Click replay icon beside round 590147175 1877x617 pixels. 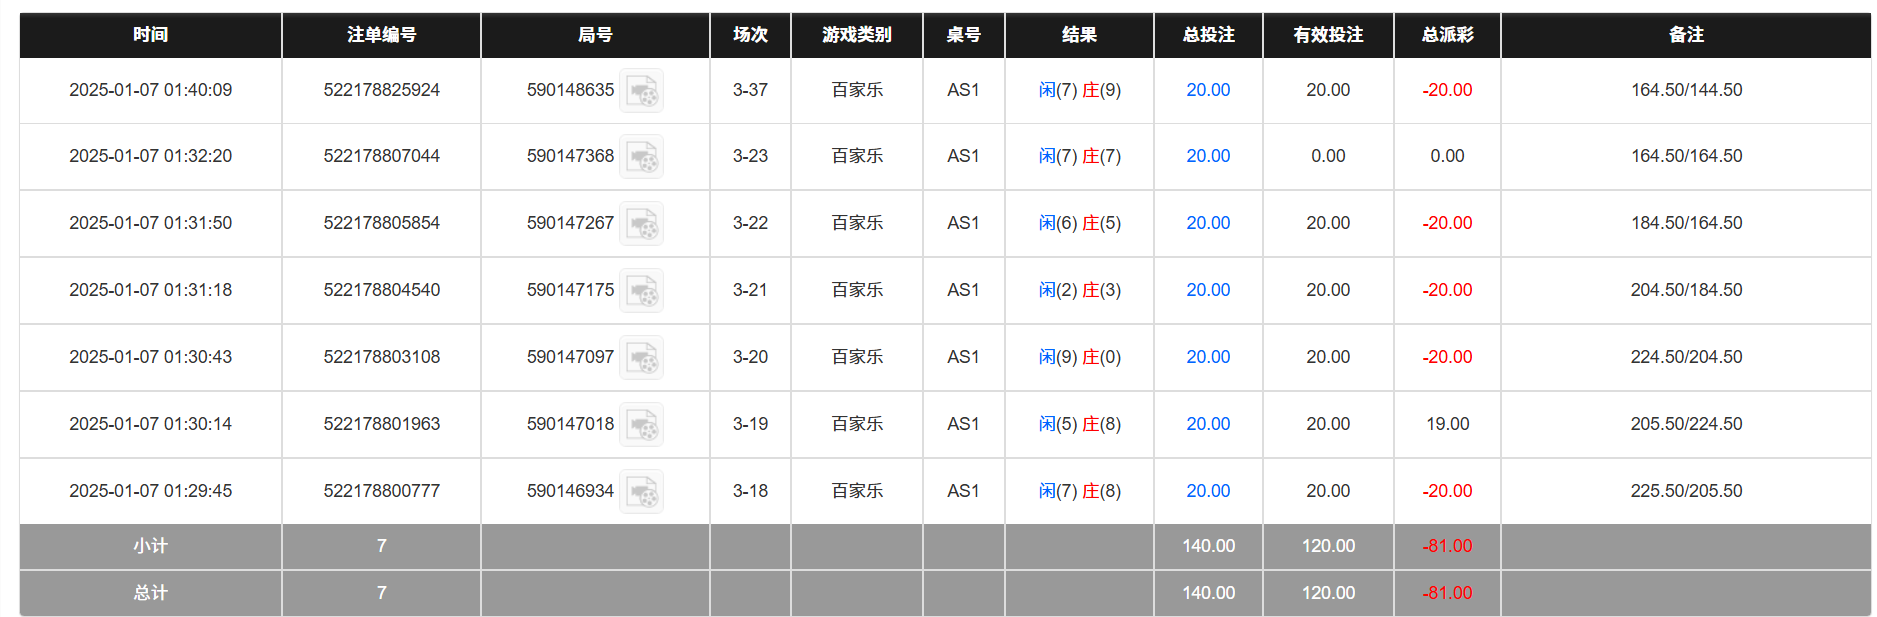tap(641, 291)
